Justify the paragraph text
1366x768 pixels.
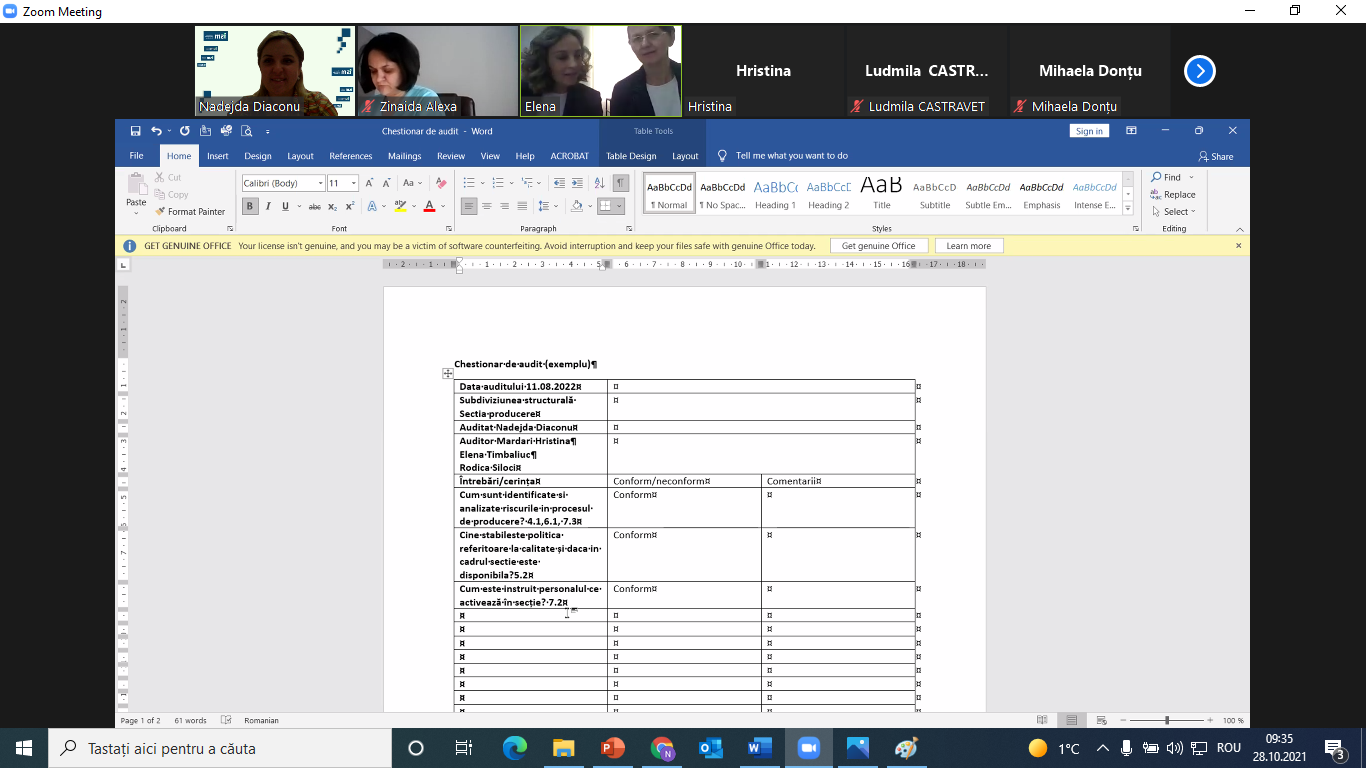tap(521, 207)
